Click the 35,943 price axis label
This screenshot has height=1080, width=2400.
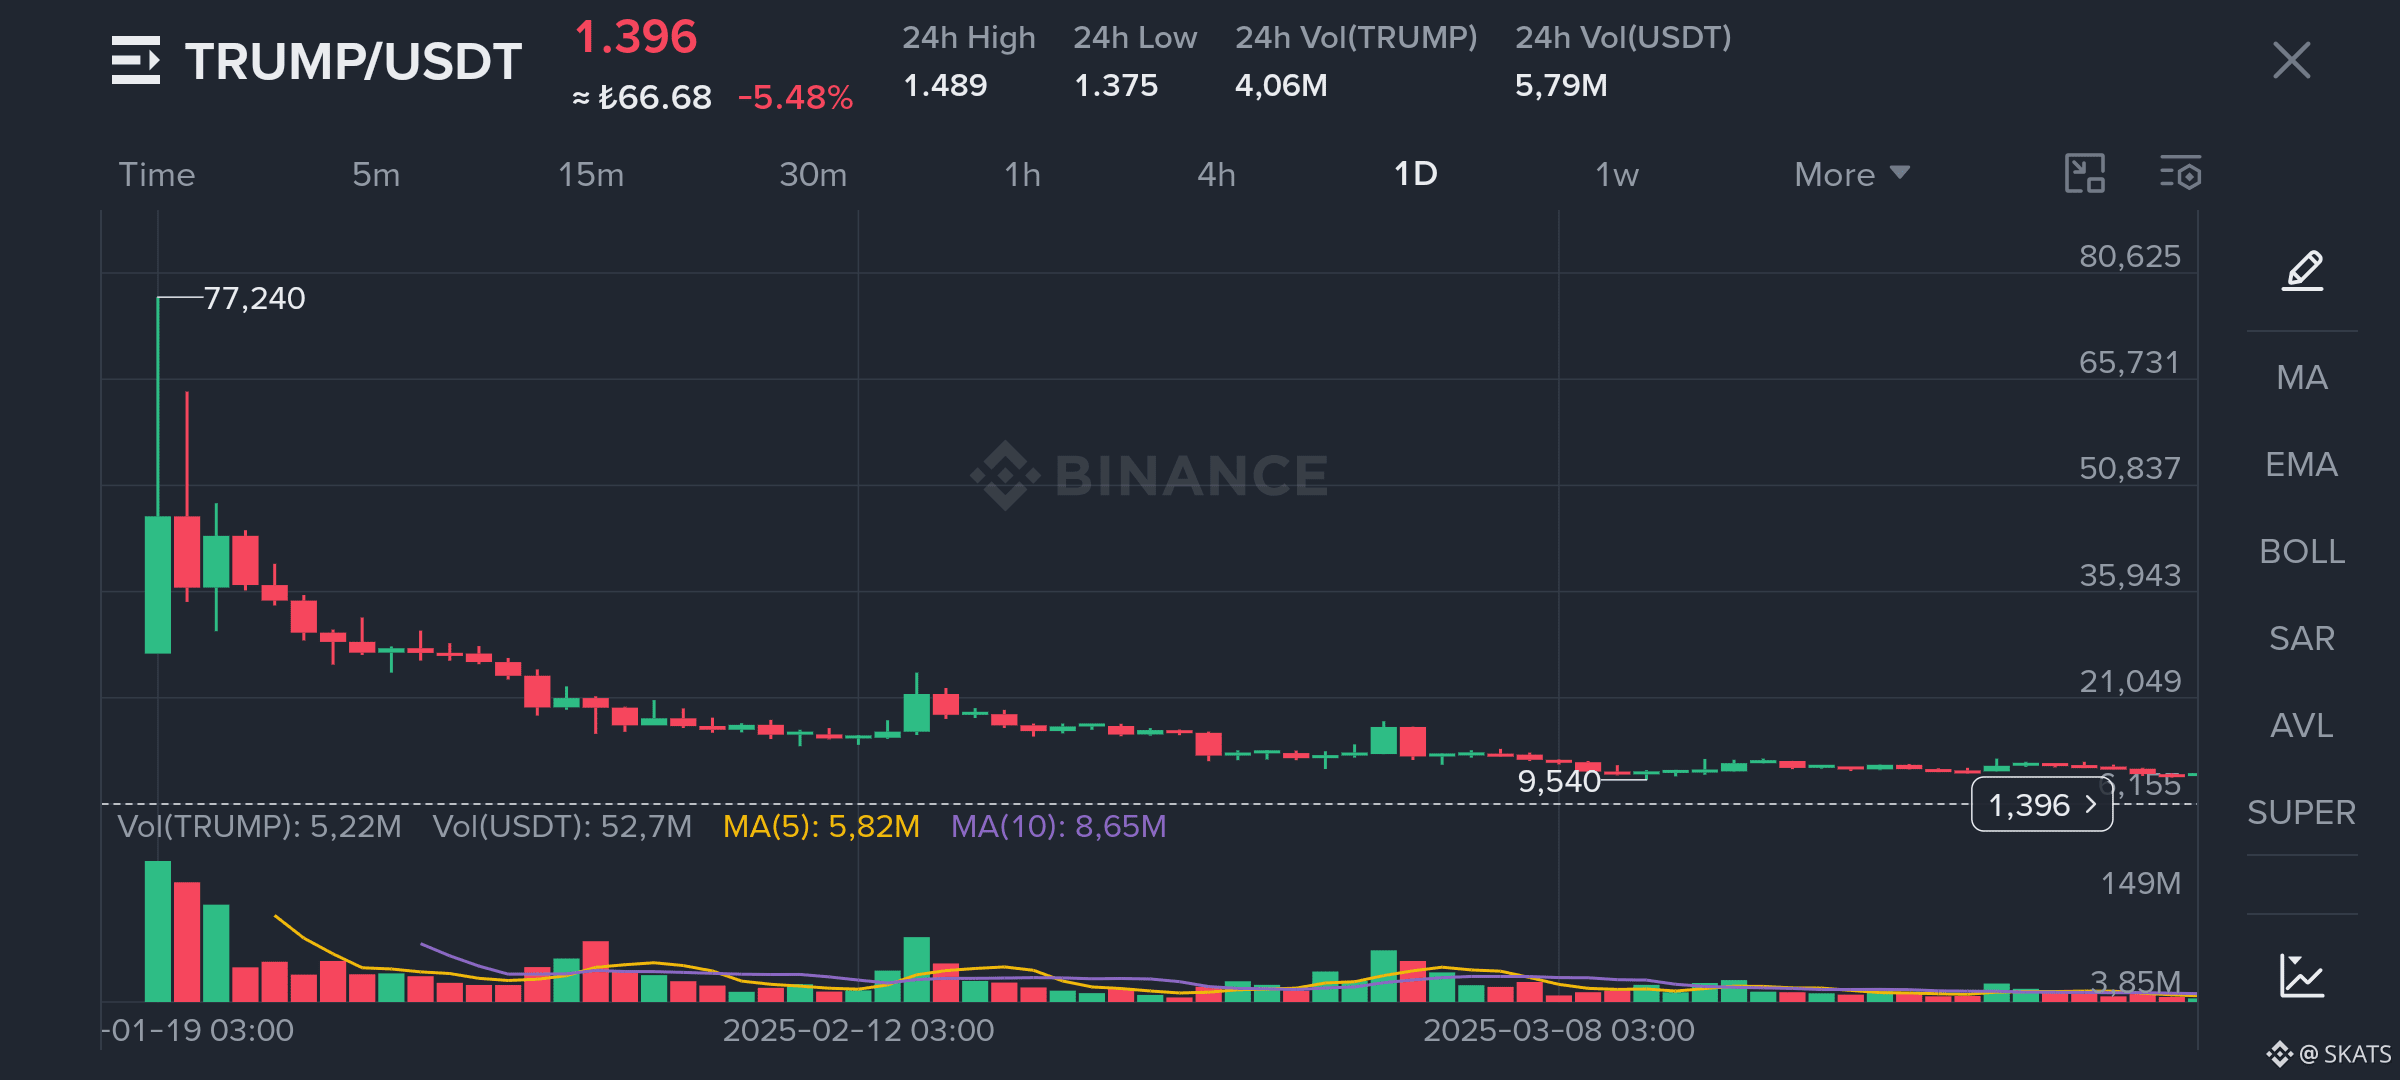[2130, 576]
